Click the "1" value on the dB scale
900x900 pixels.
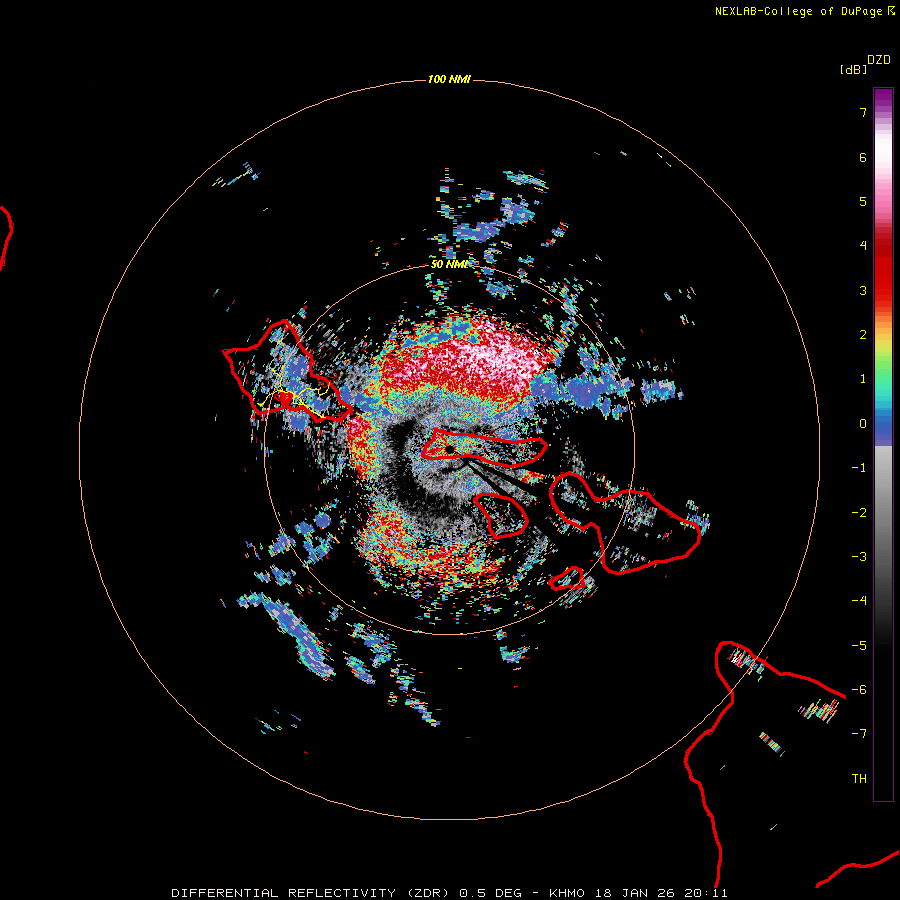pos(863,379)
